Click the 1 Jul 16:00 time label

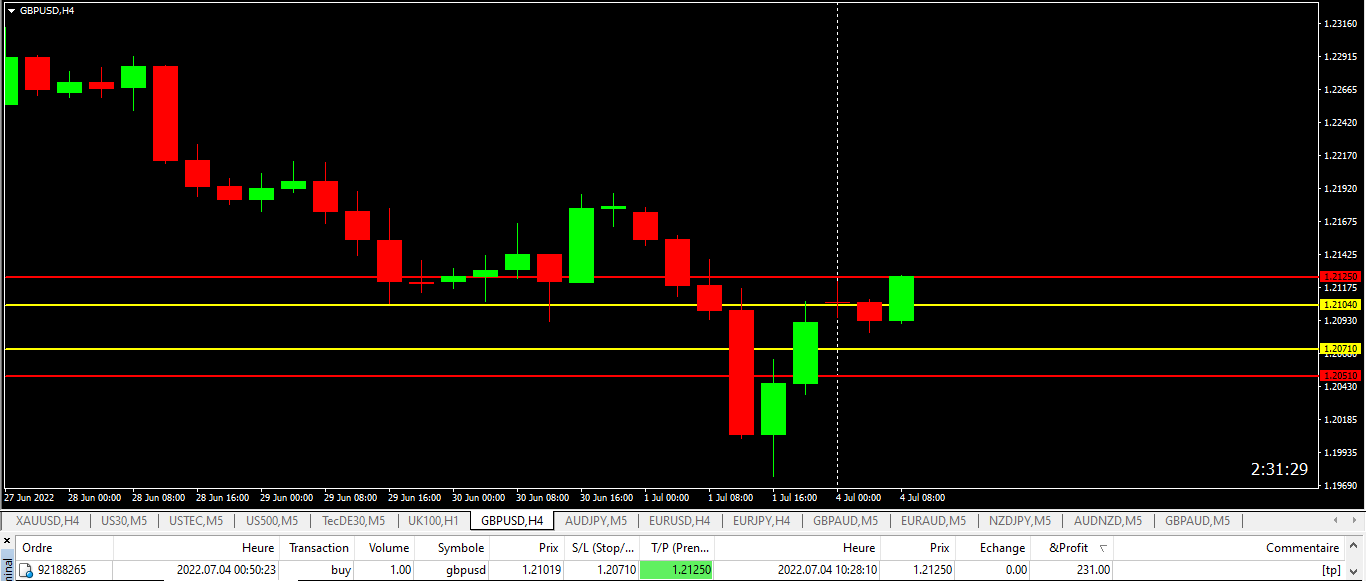pos(794,497)
